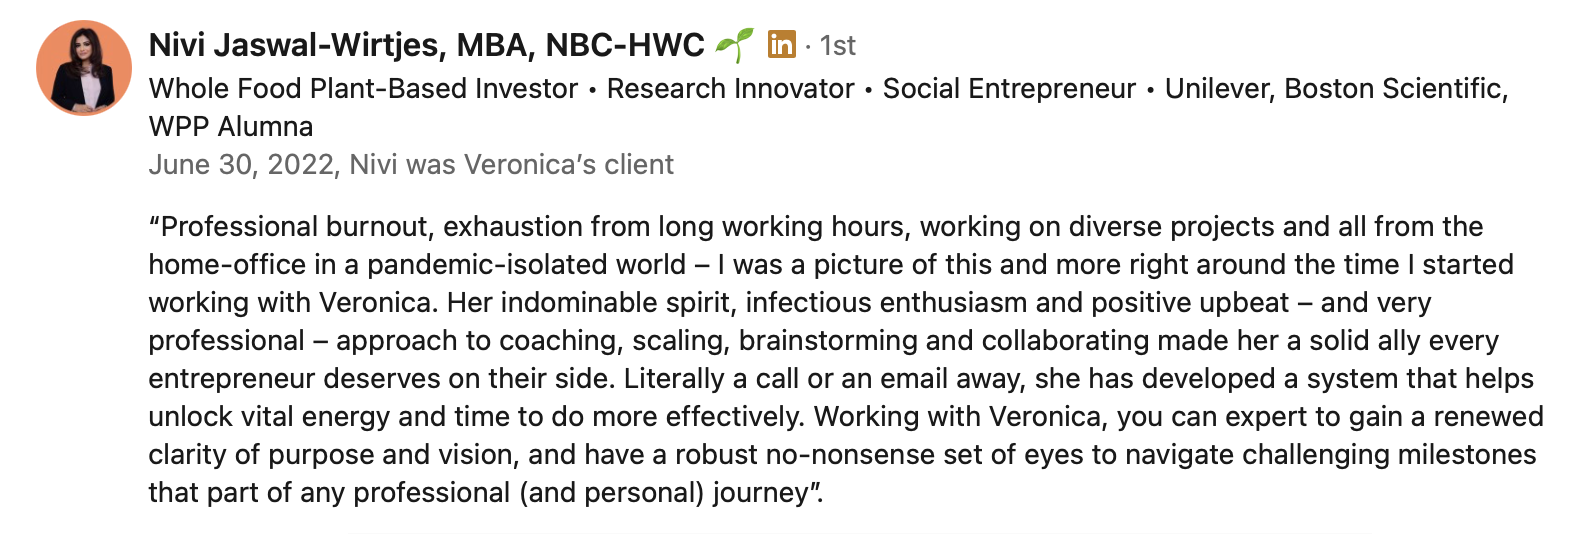This screenshot has width=1588, height=534.
Task: Click Social Entrepreneur in the headline
Action: point(1009,89)
